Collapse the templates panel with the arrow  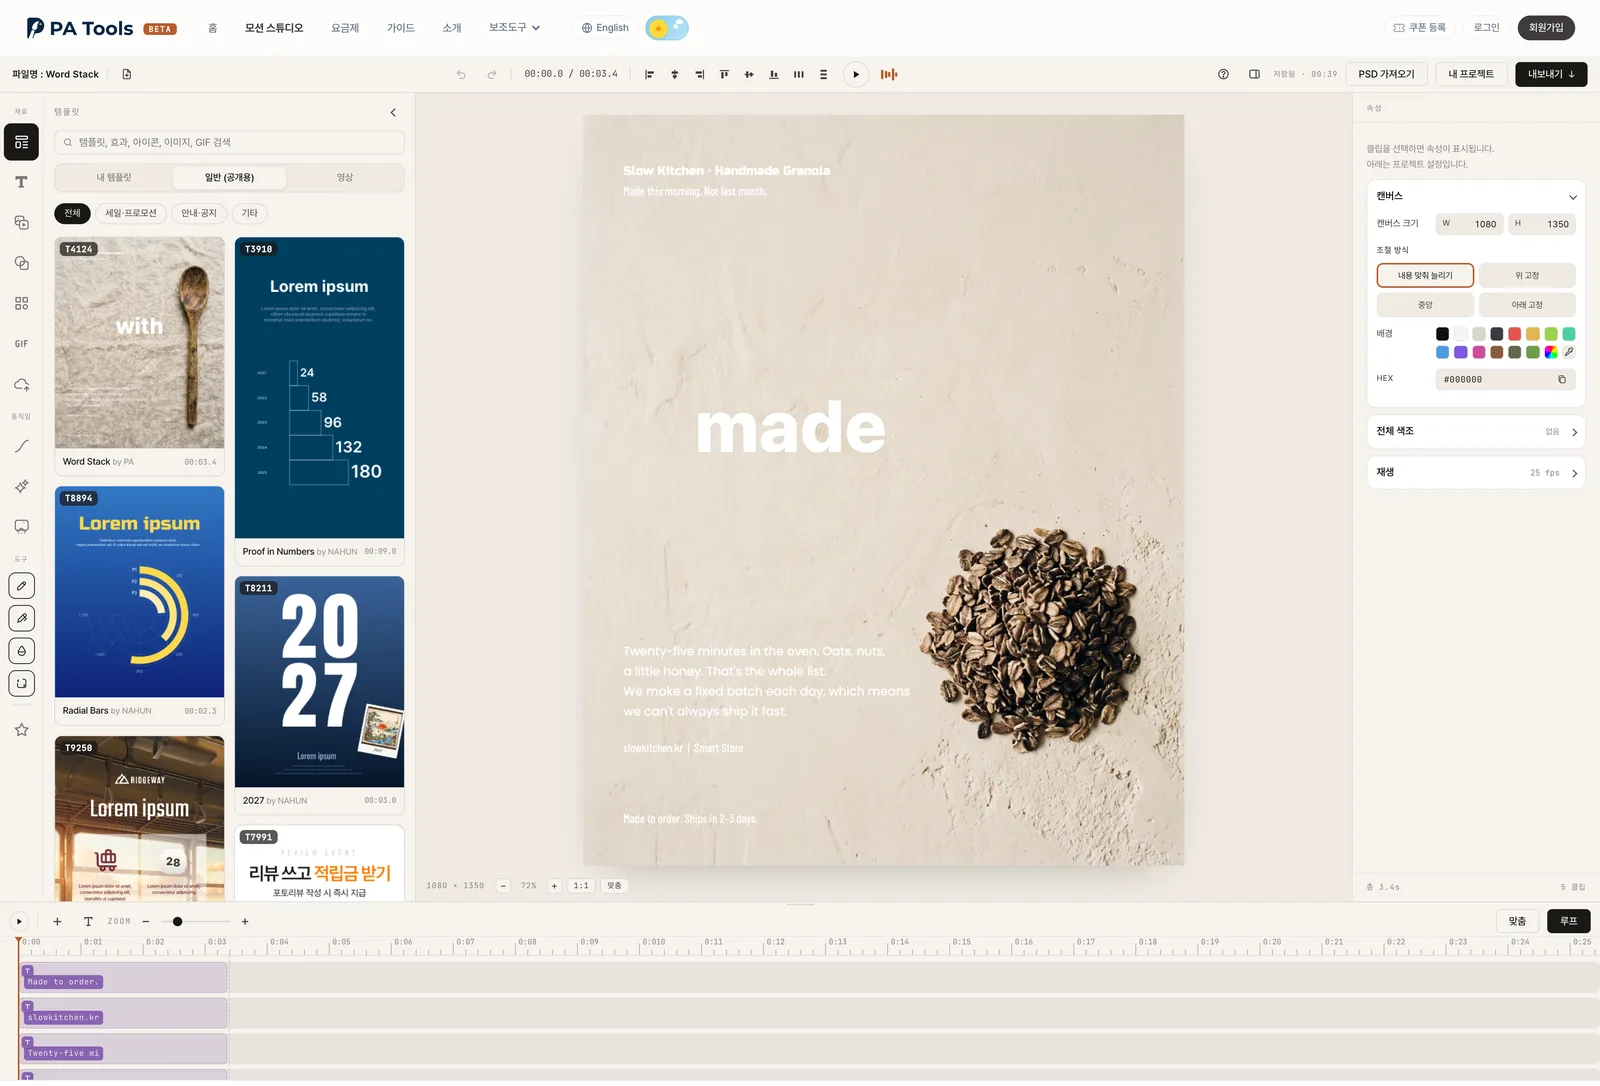coord(393,112)
